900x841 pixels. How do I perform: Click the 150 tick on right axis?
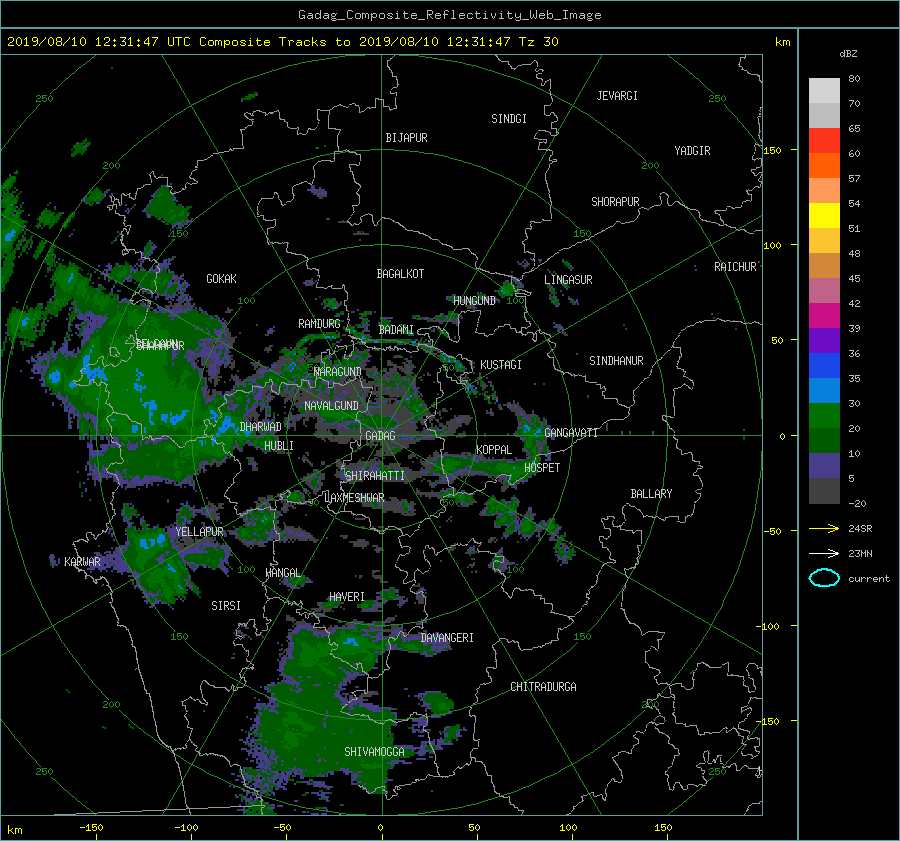pyautogui.click(x=772, y=150)
